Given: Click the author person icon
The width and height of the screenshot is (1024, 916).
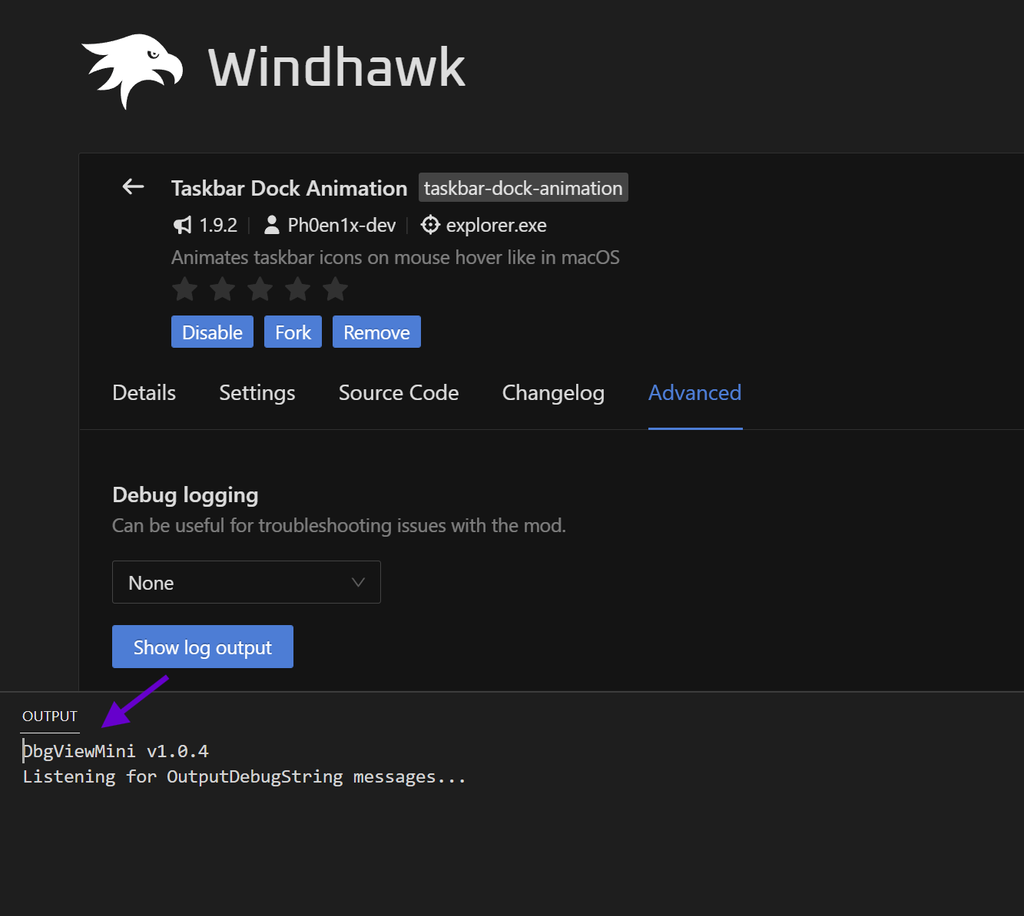Looking at the screenshot, I should point(272,225).
